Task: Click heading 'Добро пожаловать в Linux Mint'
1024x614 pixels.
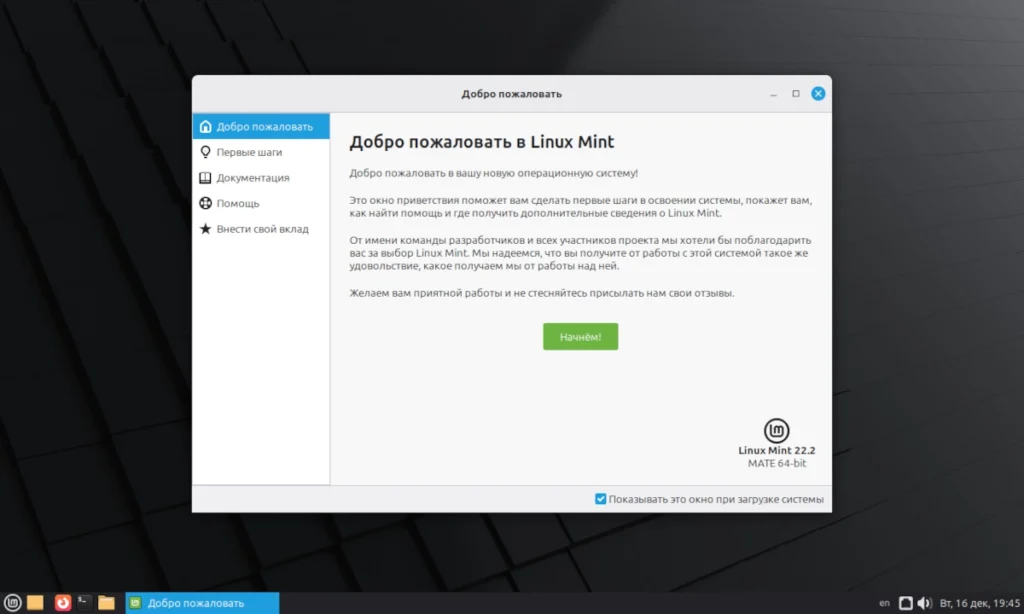Action: tap(481, 142)
